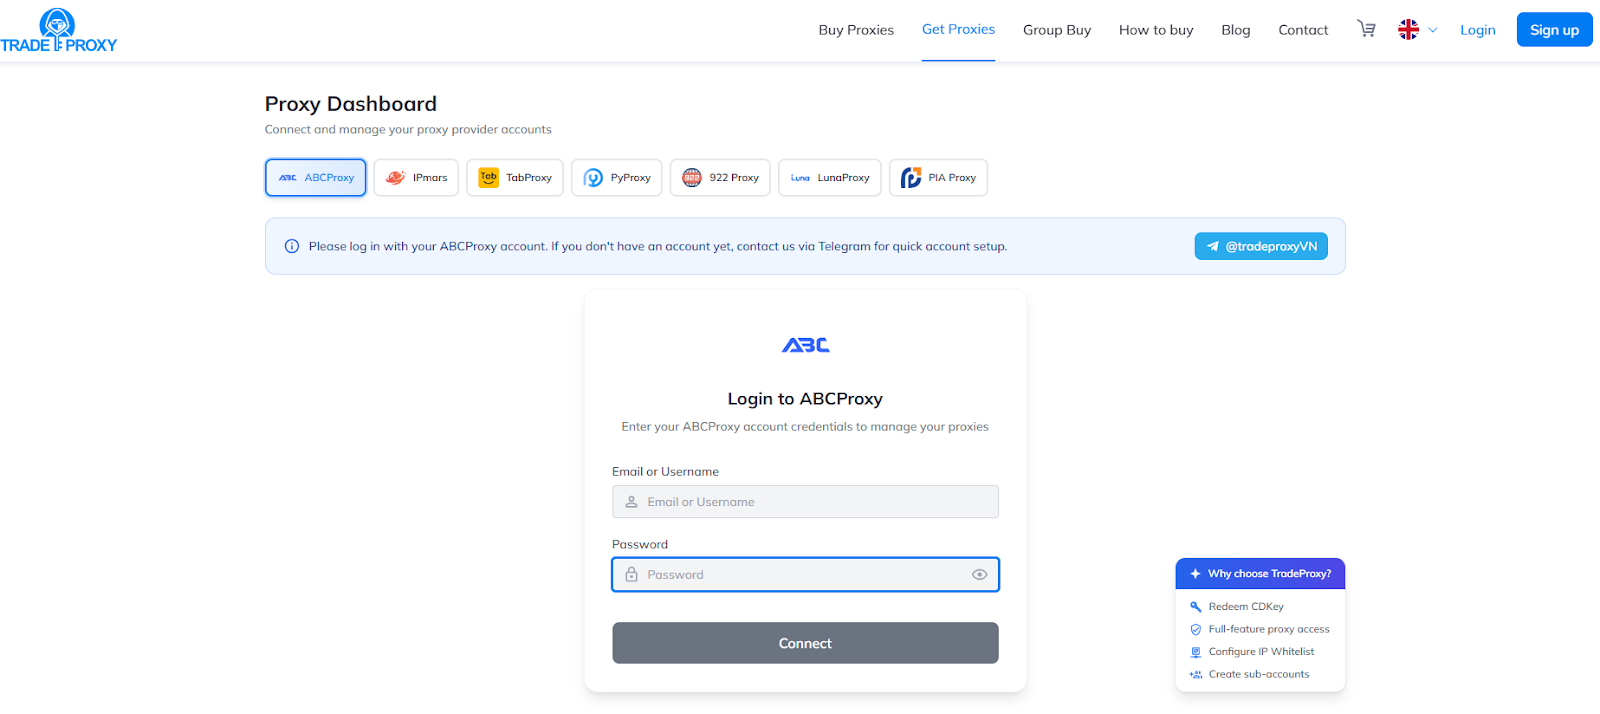Click the 'Create sub-accounts' text
Viewport: 1600px width, 714px height.
1259,675
